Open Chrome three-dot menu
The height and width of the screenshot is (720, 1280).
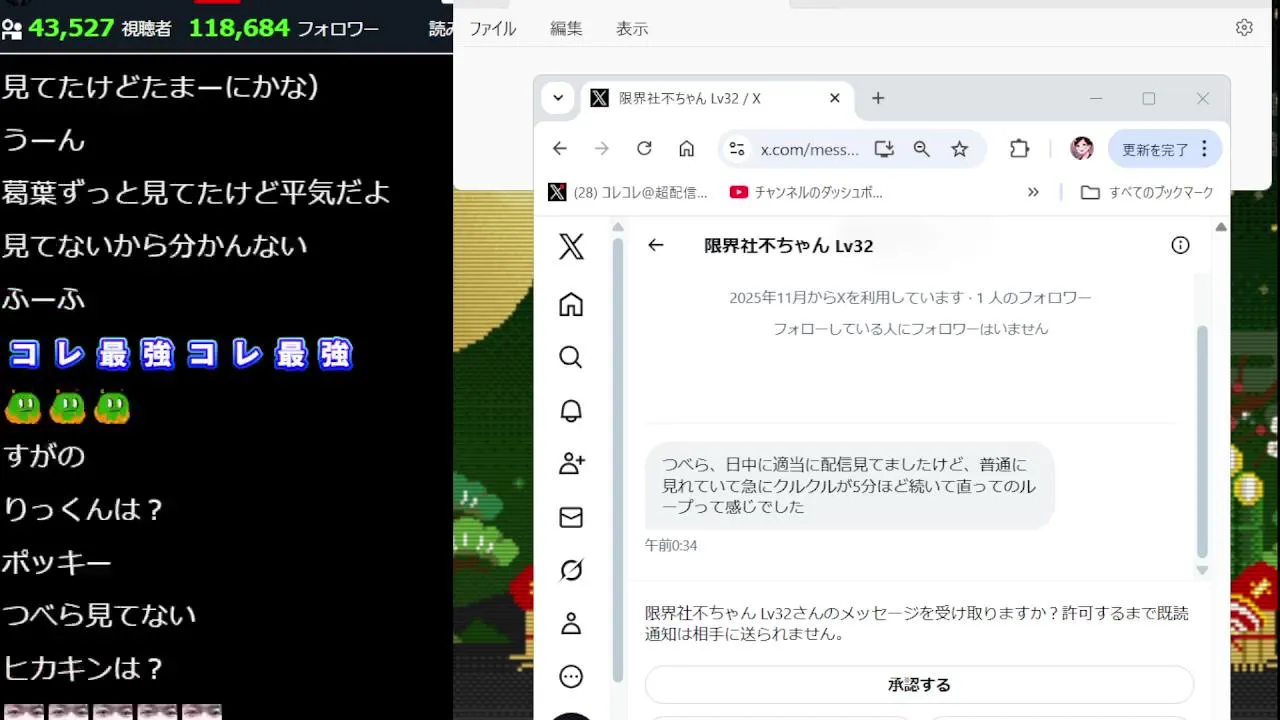click(x=1204, y=149)
